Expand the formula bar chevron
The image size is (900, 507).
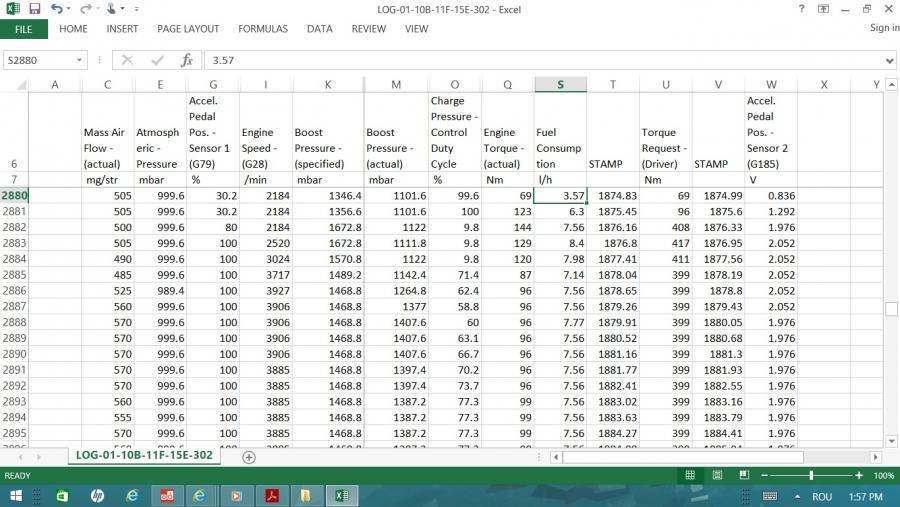pos(889,60)
